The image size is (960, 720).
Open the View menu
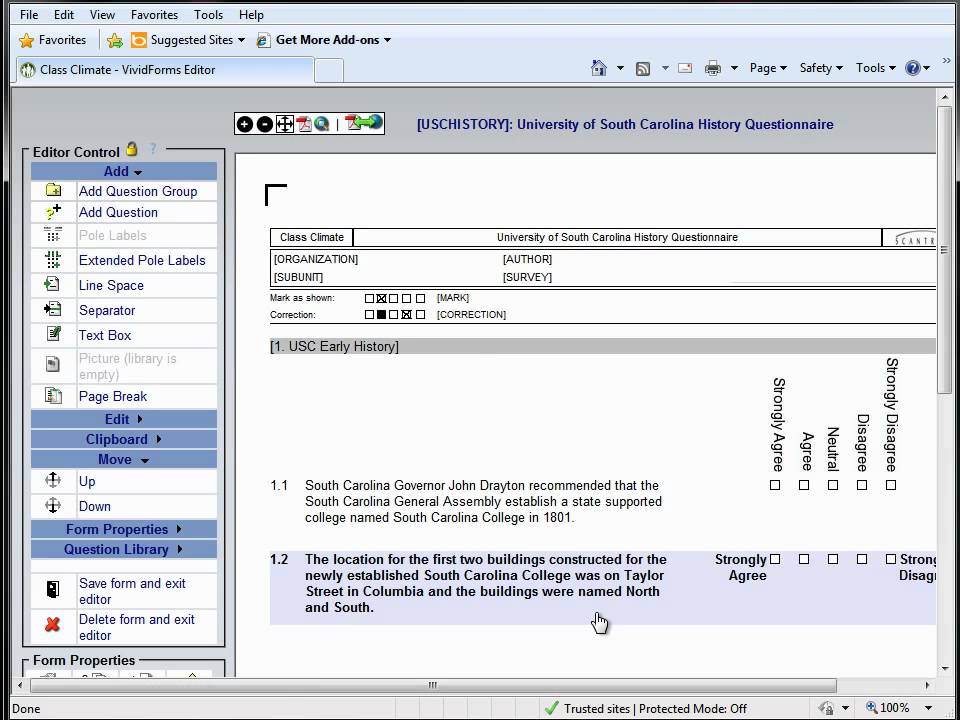102,15
